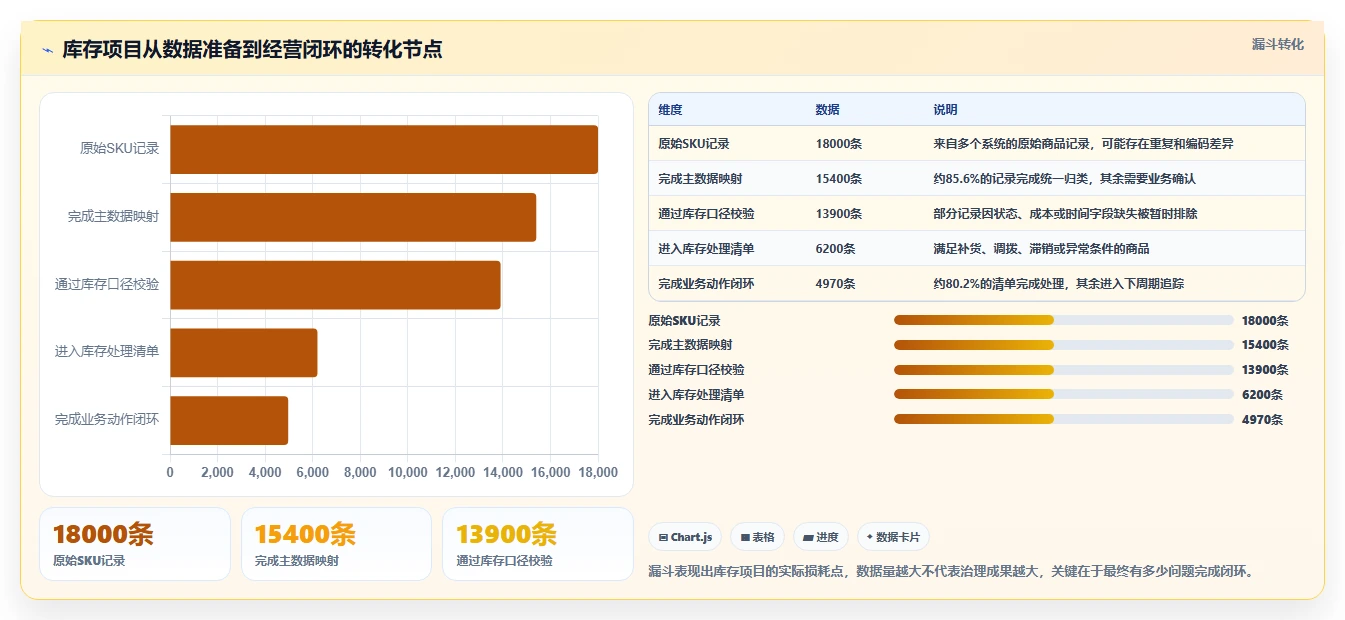Click the 原始SKU记录 progress bar
Viewport: 1345px width, 620px height.
tap(1063, 320)
